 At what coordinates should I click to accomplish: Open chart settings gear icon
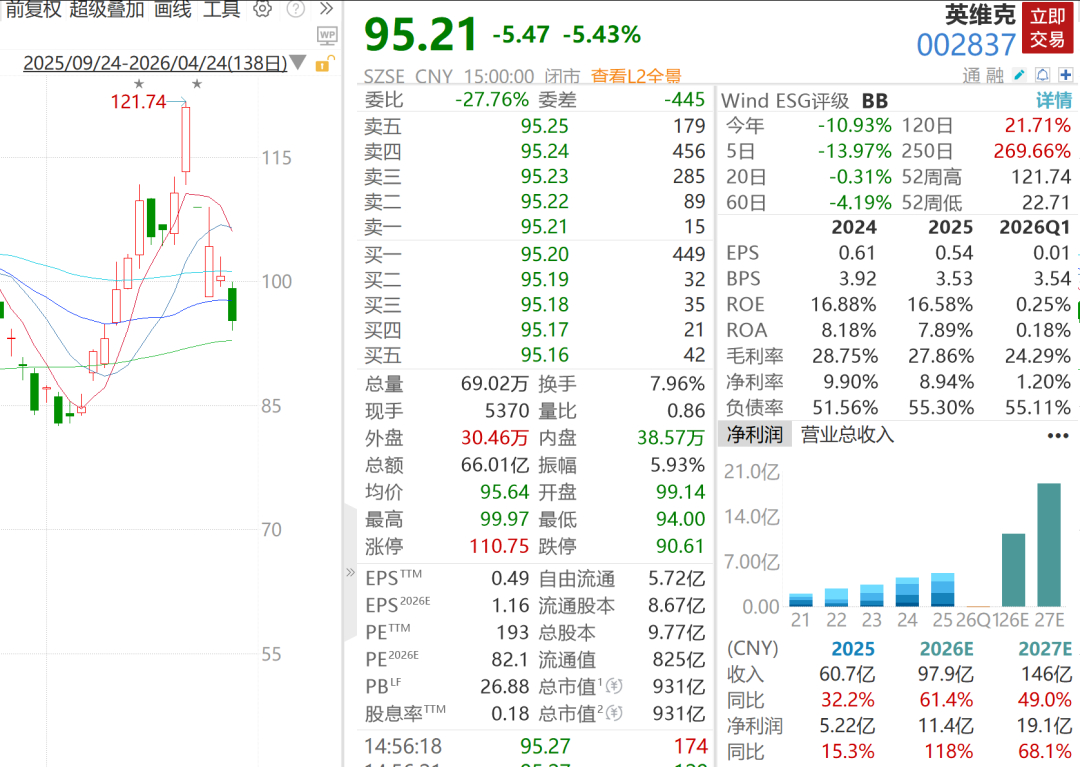pos(262,9)
